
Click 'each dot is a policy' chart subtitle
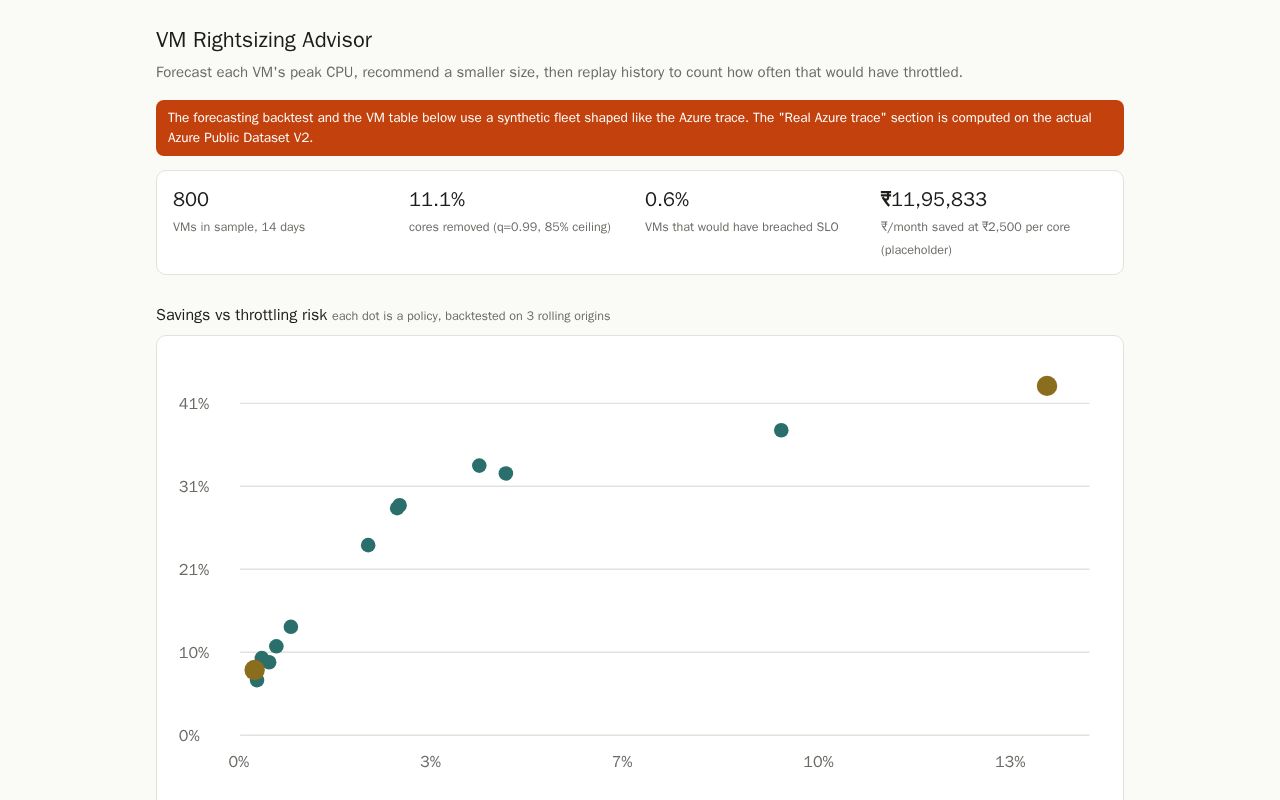471,316
